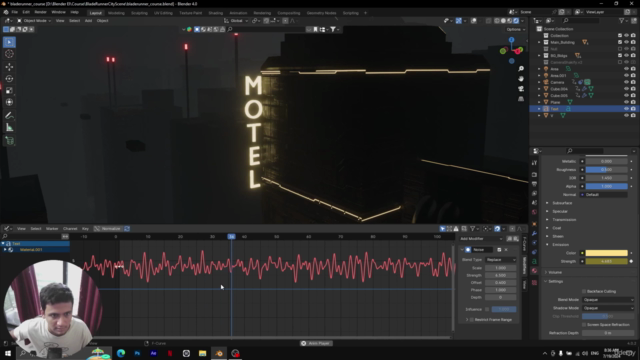Open the Object Mode dropdown
This screenshot has height=360, width=640.
tap(34, 20)
